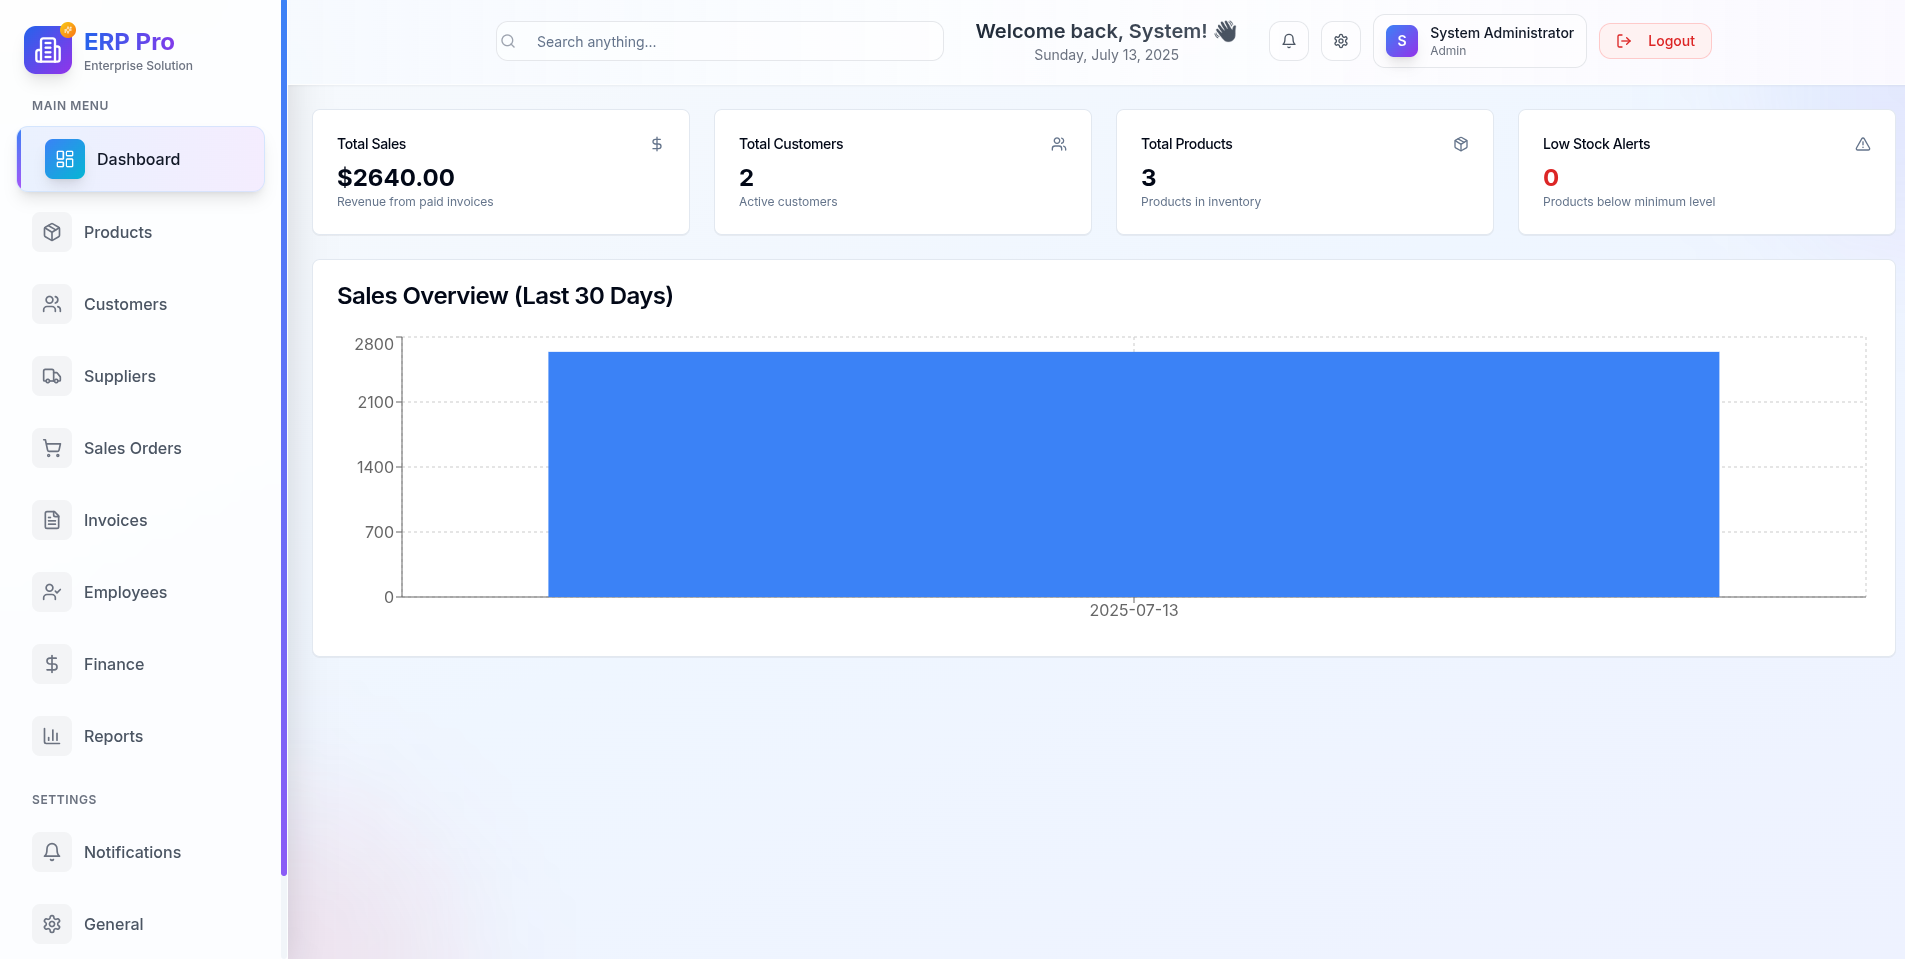Click the Suppliers truck icon

[x=52, y=376]
